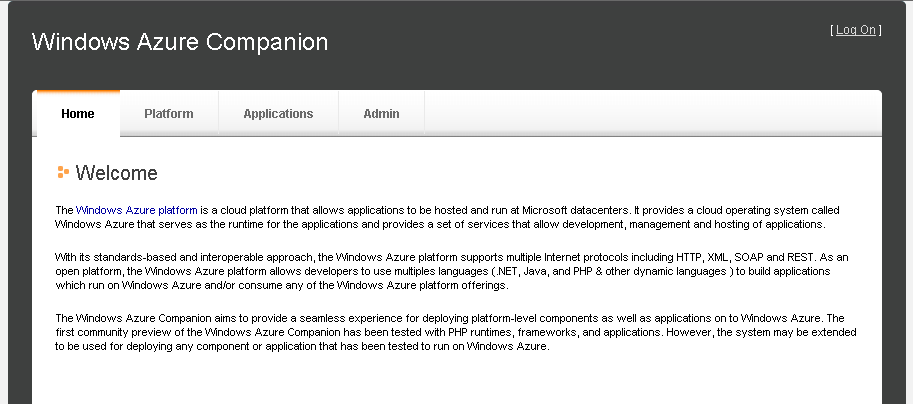Image resolution: width=913 pixels, height=404 pixels.
Task: Click the Log On link
Action: tap(856, 30)
